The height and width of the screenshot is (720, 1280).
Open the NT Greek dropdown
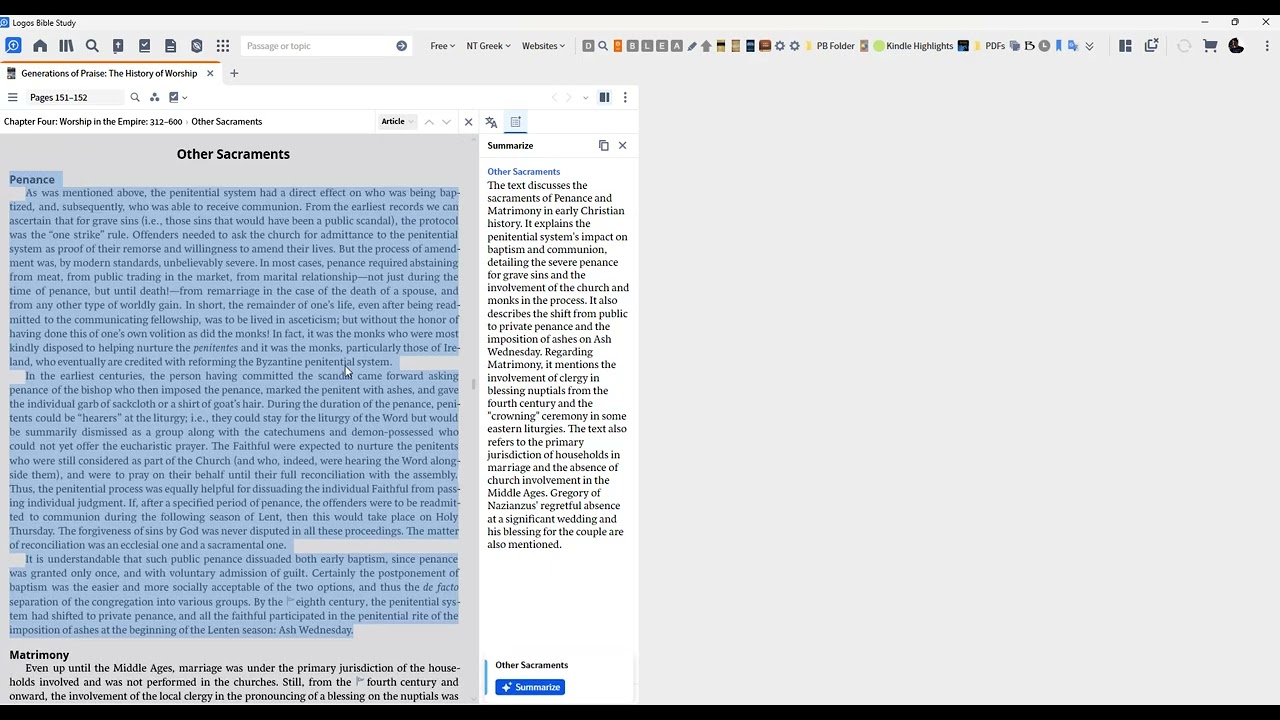(x=488, y=46)
